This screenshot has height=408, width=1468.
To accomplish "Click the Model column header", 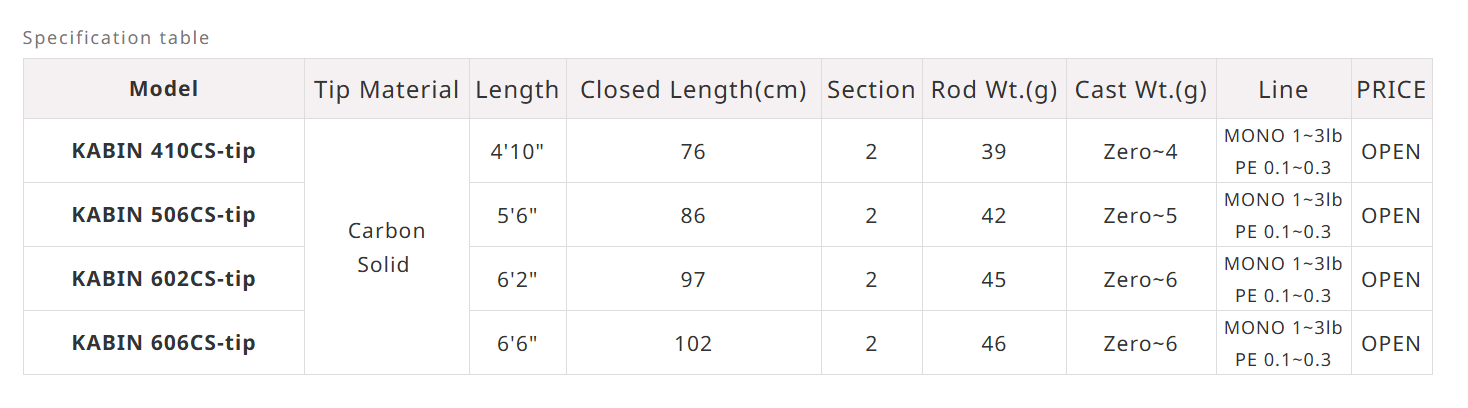I will pos(163,89).
